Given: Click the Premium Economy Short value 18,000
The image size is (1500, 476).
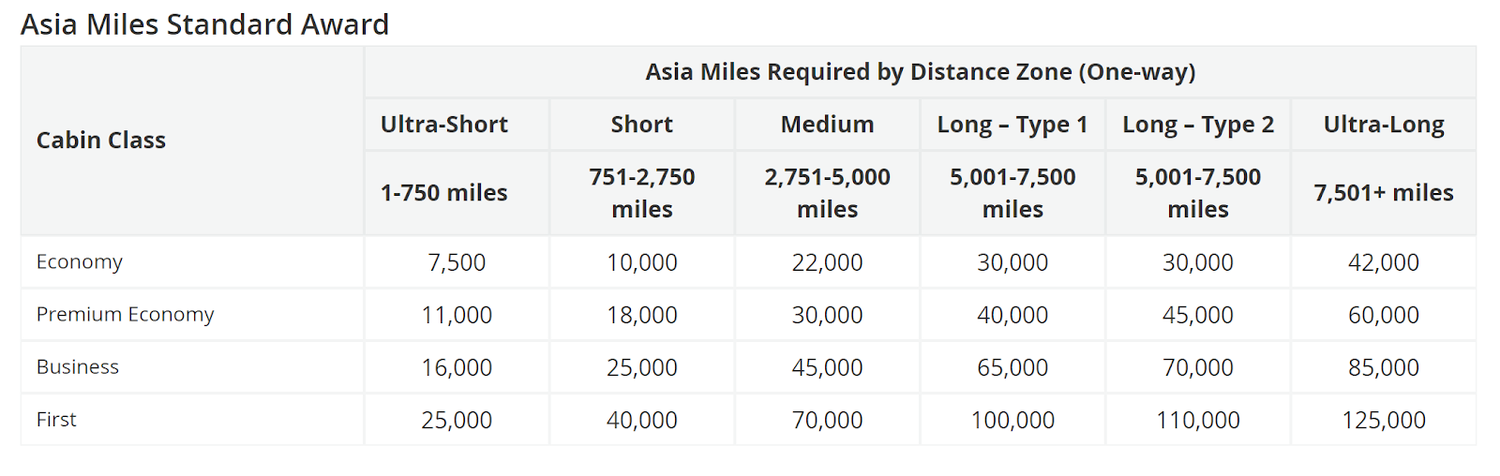Looking at the screenshot, I should [642, 315].
